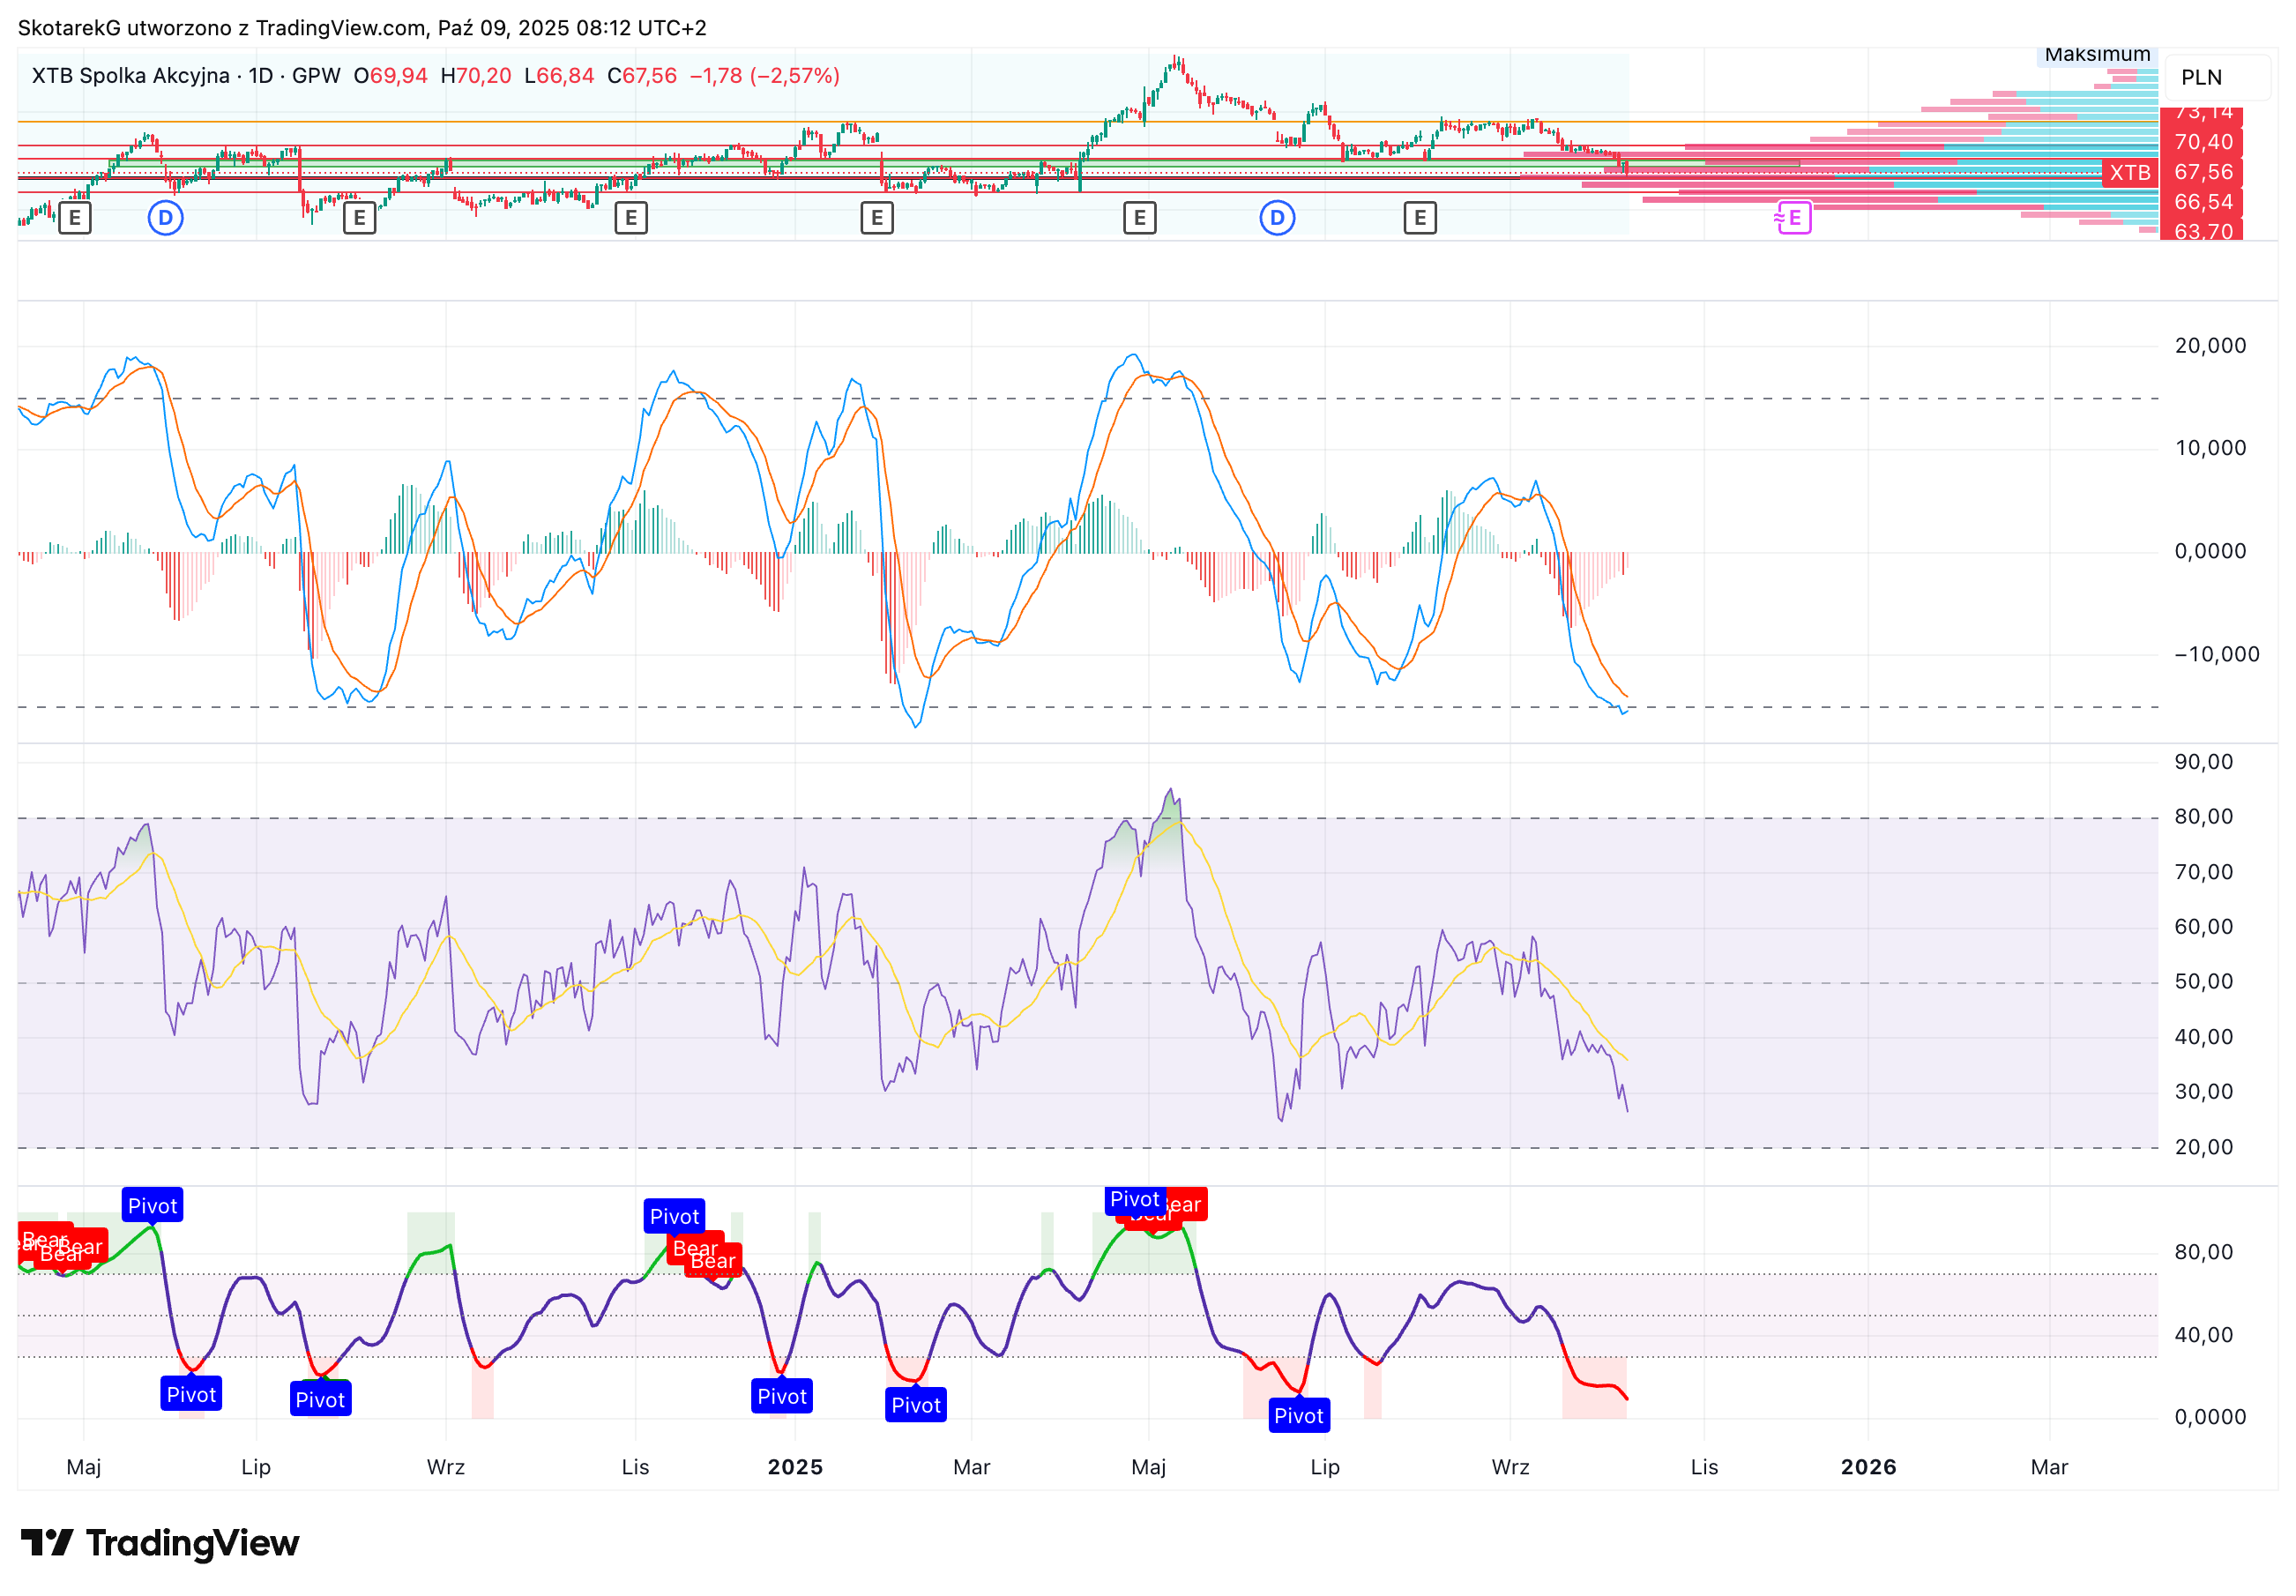This screenshot has width=2296, height=1596.
Task: Click top Pivot label near Maj 2025
Action: click(1134, 1199)
